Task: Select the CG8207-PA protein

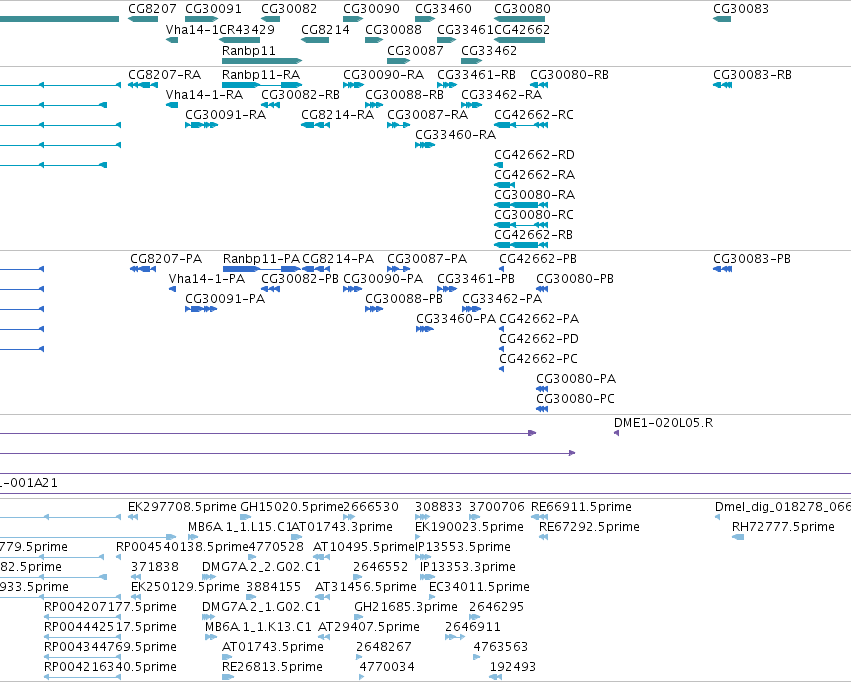Action: (x=143, y=269)
